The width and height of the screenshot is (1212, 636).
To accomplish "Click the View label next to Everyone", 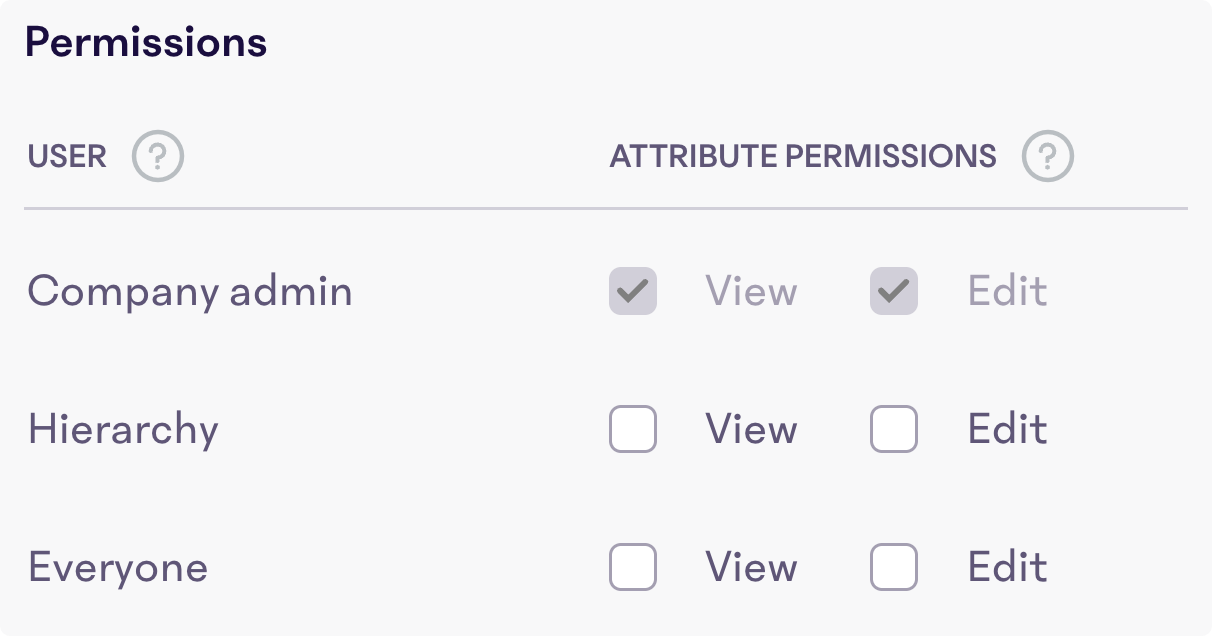I will 751,567.
